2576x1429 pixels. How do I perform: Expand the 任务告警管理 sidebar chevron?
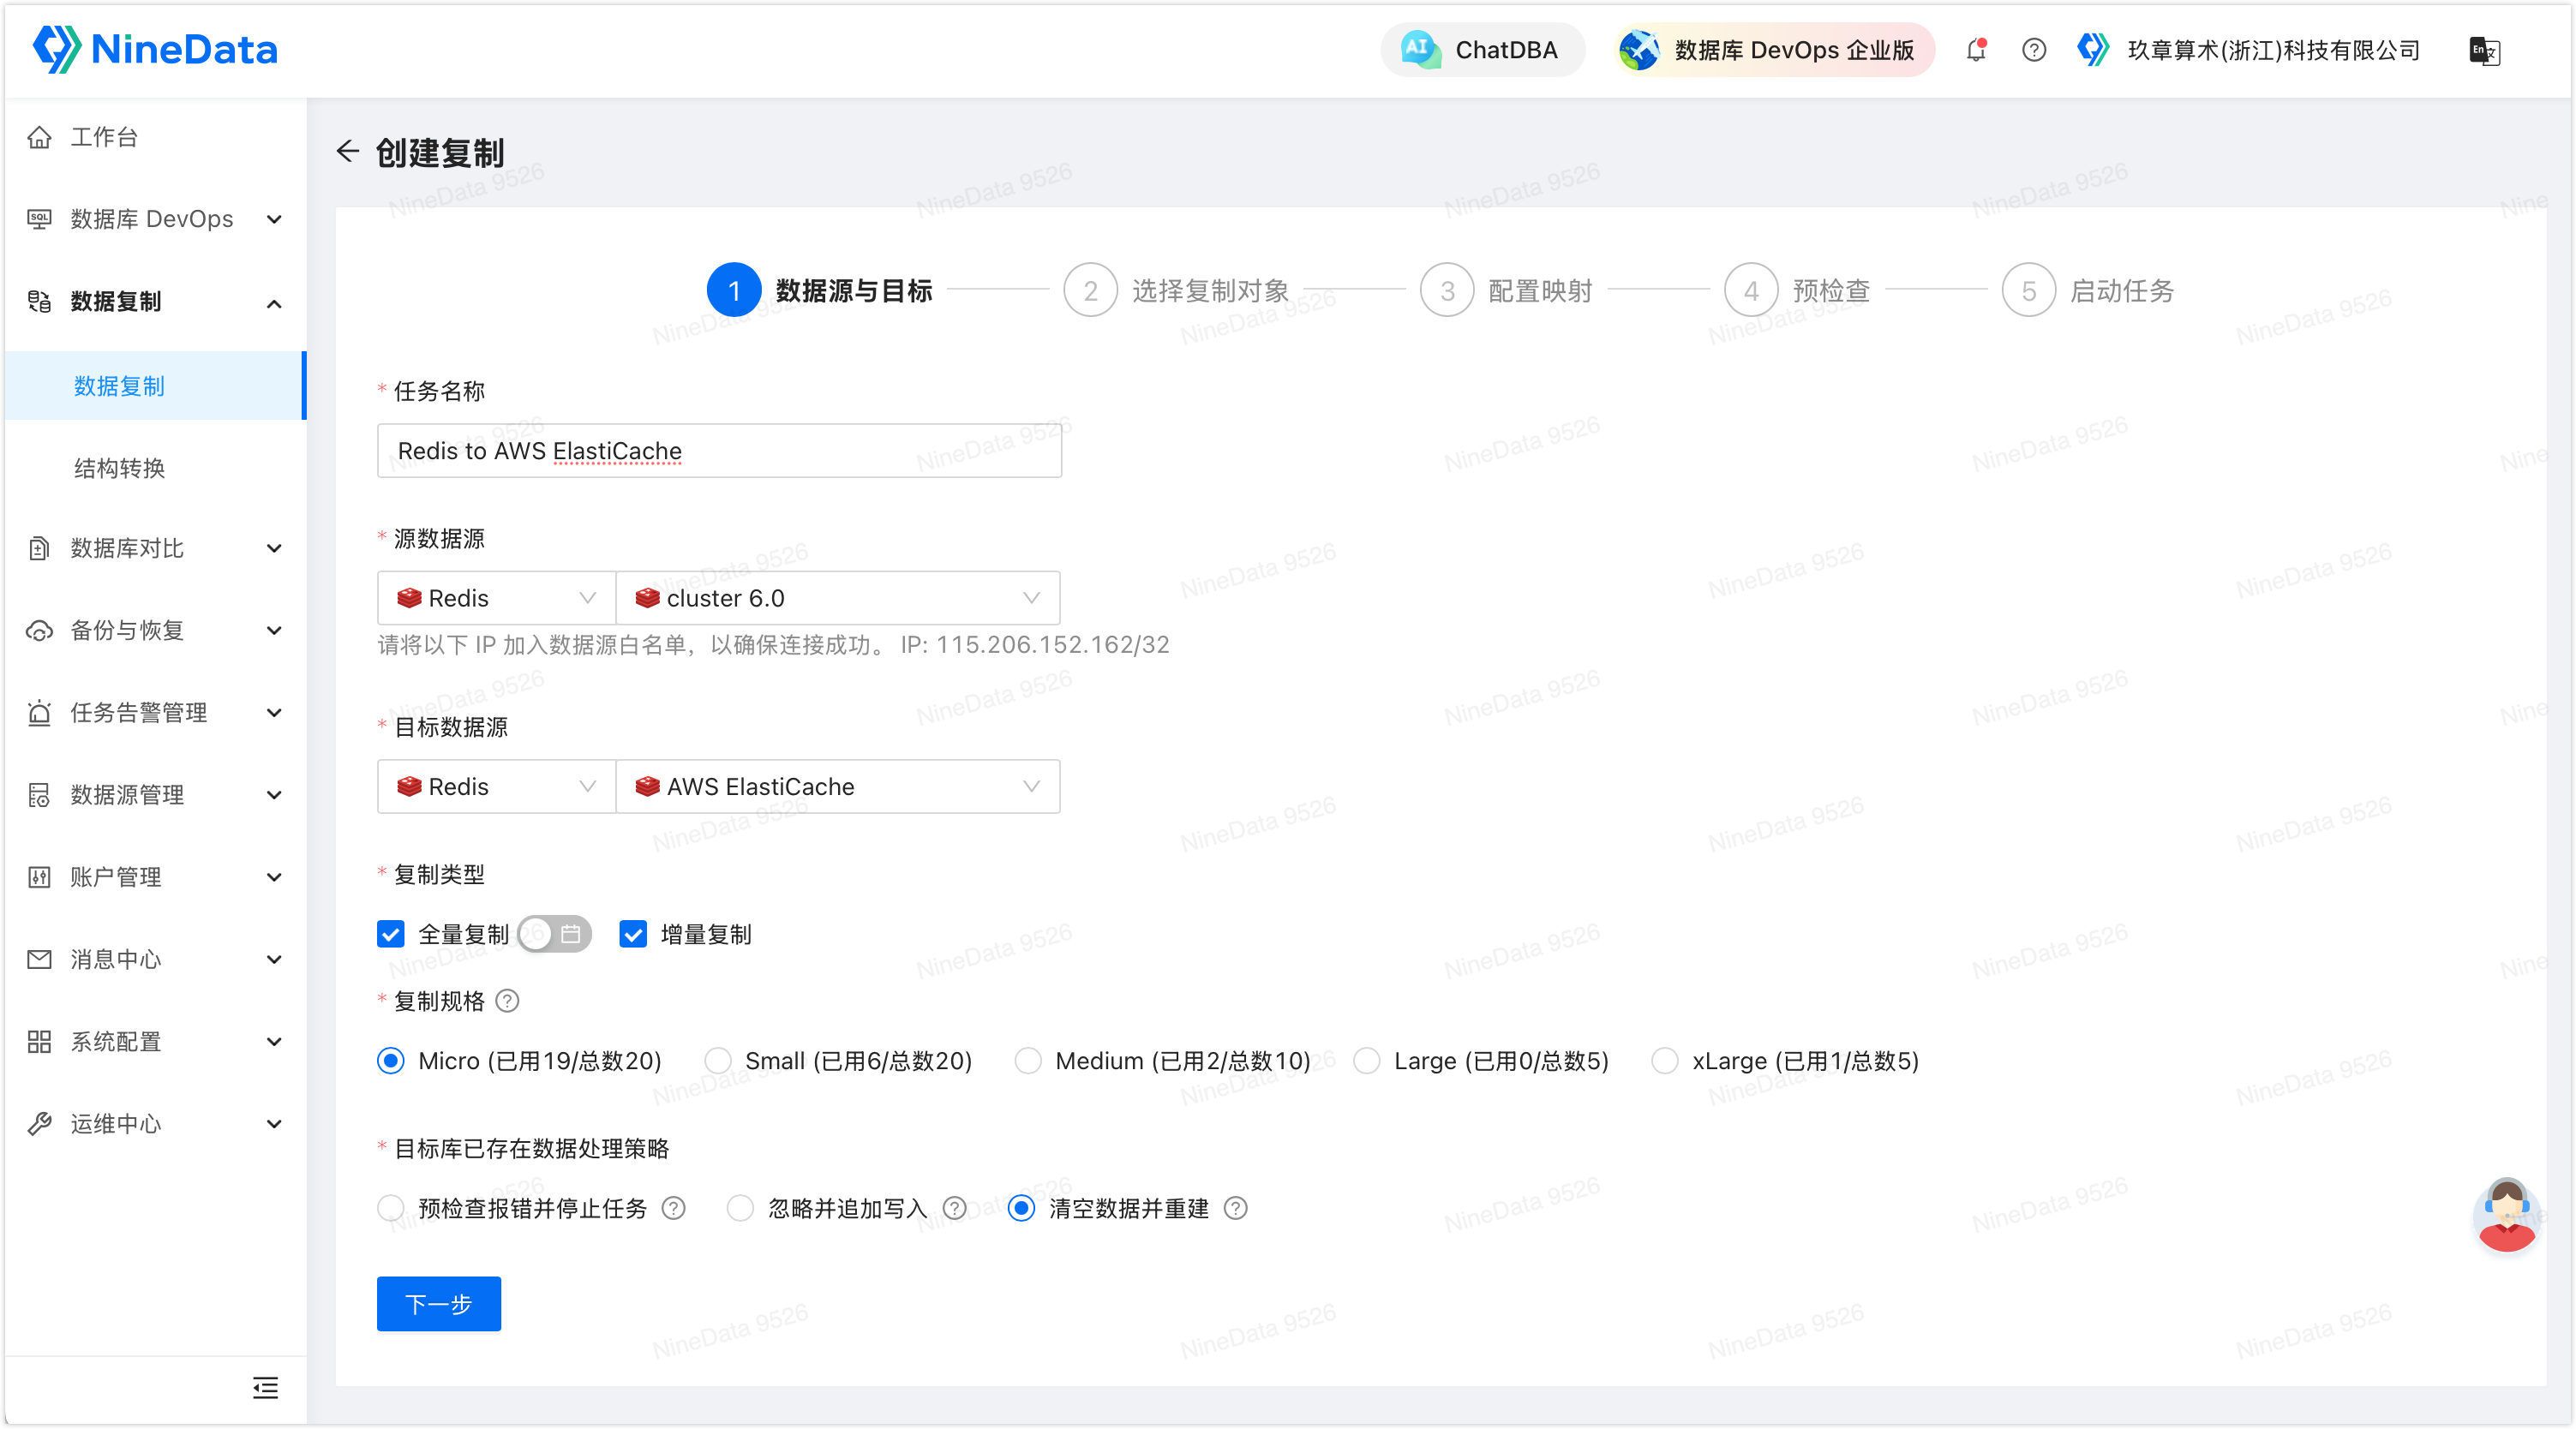point(274,712)
